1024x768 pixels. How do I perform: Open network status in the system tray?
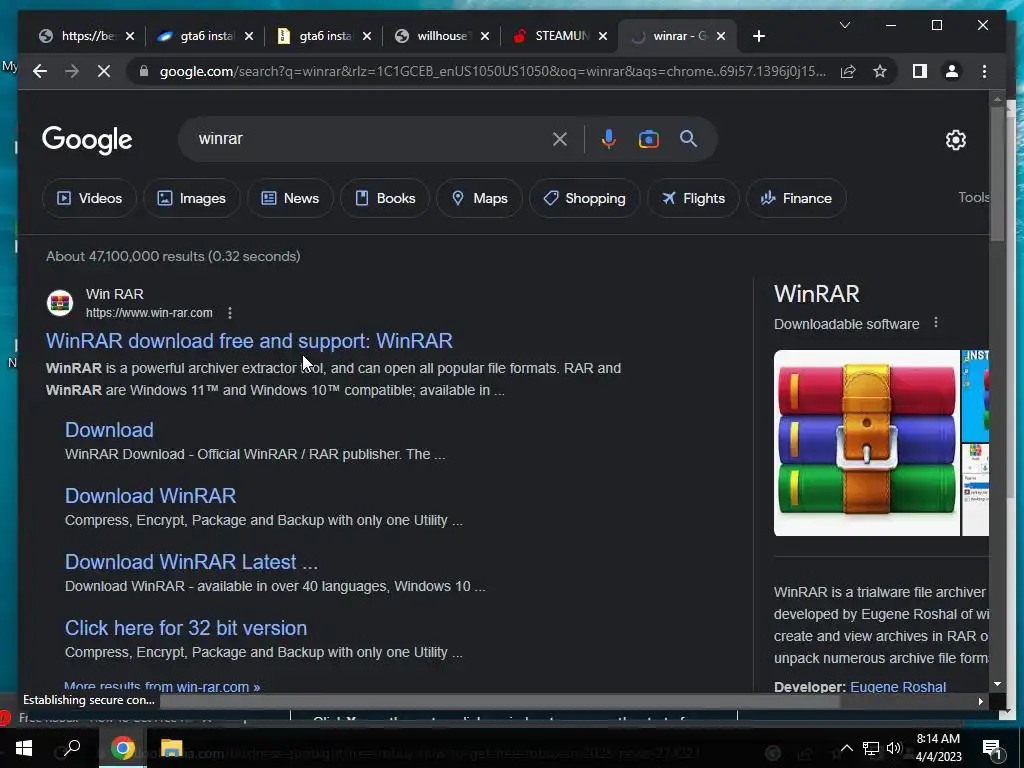click(x=871, y=748)
